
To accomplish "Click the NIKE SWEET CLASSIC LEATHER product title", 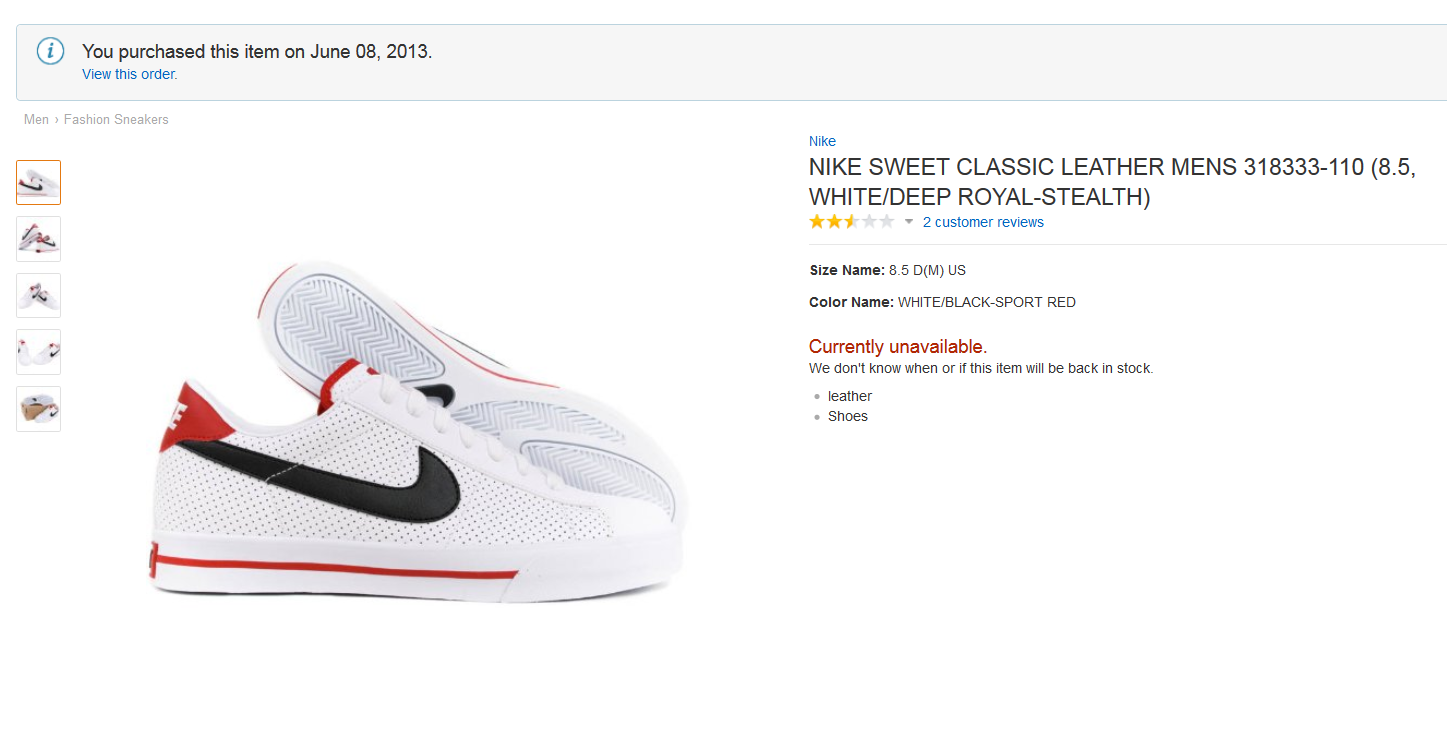I will 1110,182.
